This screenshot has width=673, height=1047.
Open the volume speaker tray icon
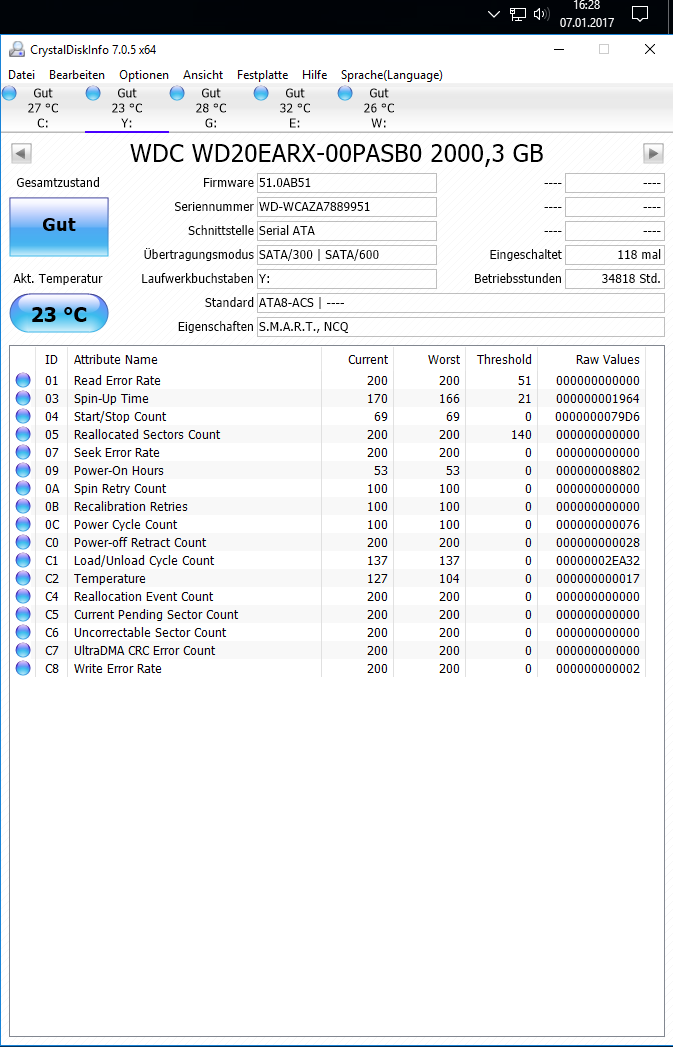coord(541,14)
